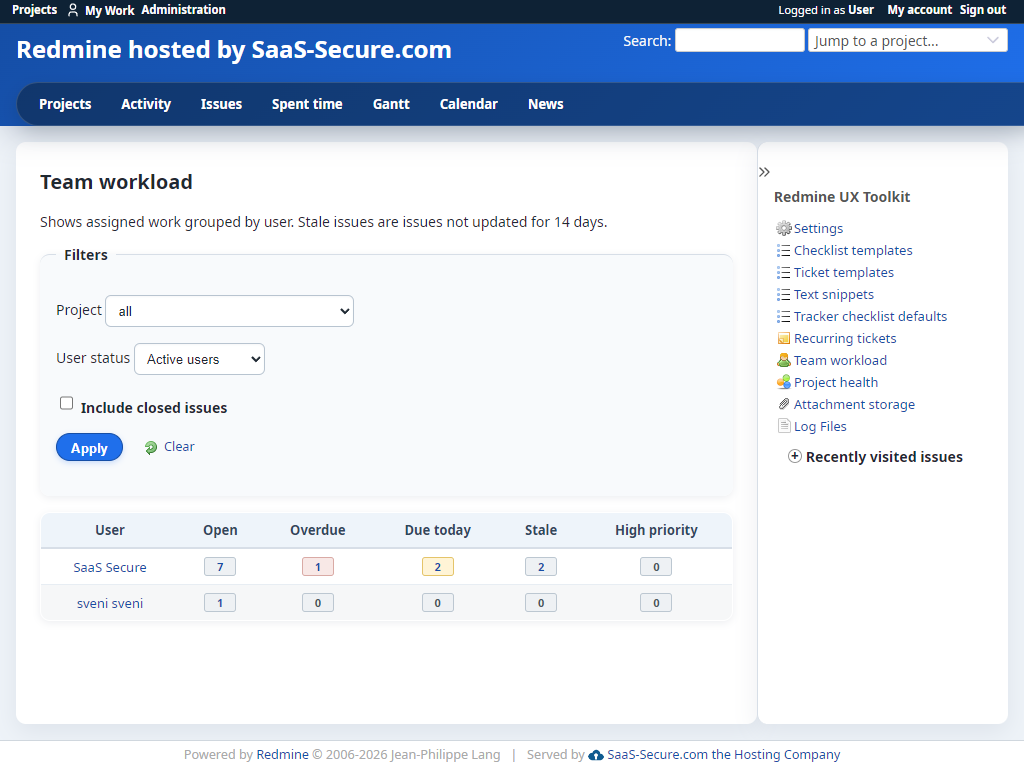Viewport: 1024px width, 768px height.
Task: Open Project health link
Action: 836,382
